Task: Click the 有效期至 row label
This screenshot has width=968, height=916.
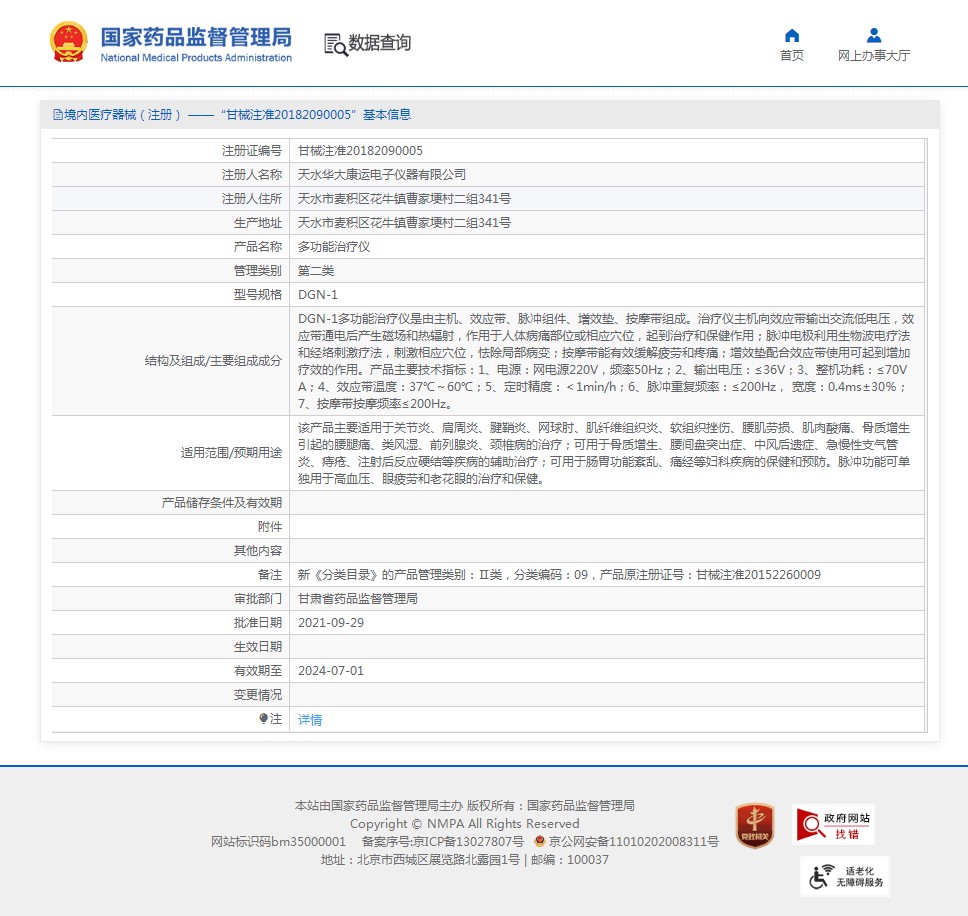Action: (x=257, y=671)
